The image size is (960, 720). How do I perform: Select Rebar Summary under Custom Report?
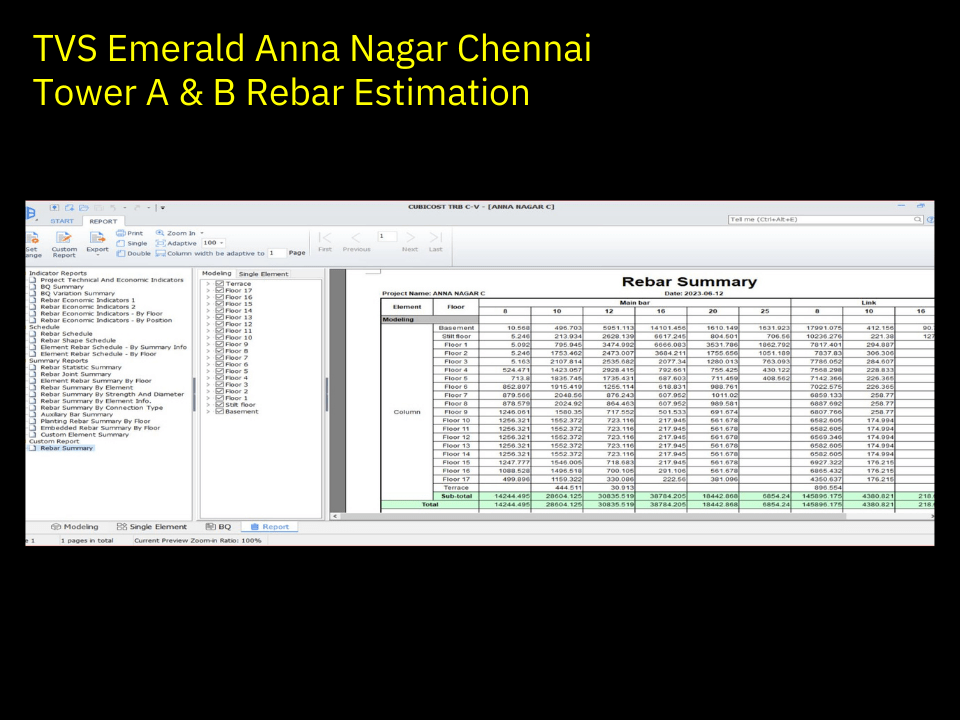click(66, 448)
